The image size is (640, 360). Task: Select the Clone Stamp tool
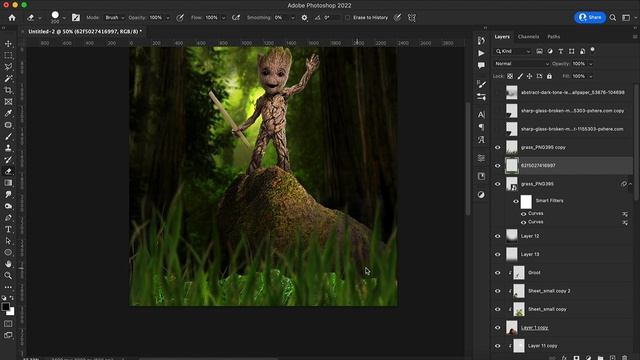coord(8,148)
